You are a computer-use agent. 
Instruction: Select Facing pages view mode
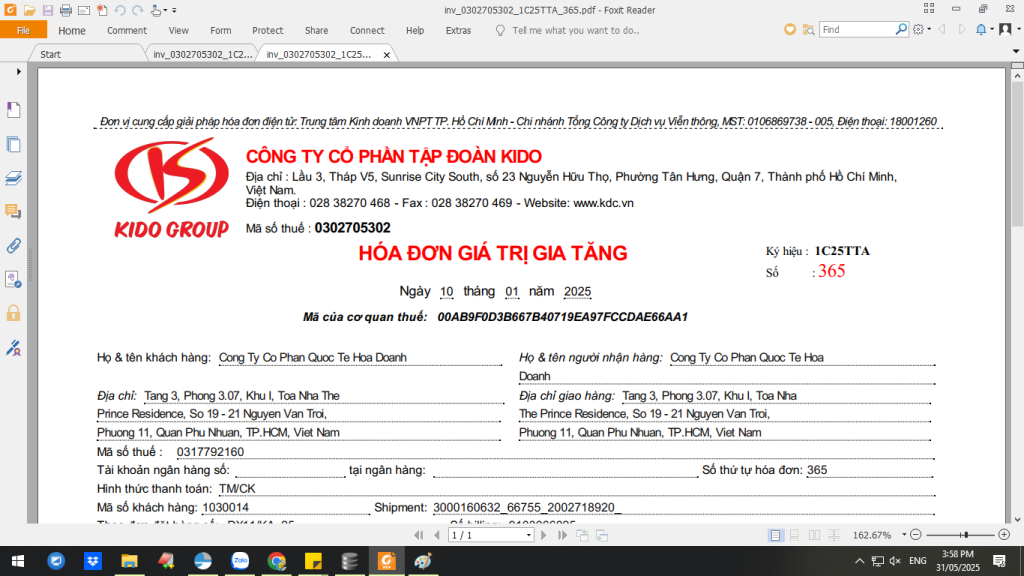(x=814, y=535)
